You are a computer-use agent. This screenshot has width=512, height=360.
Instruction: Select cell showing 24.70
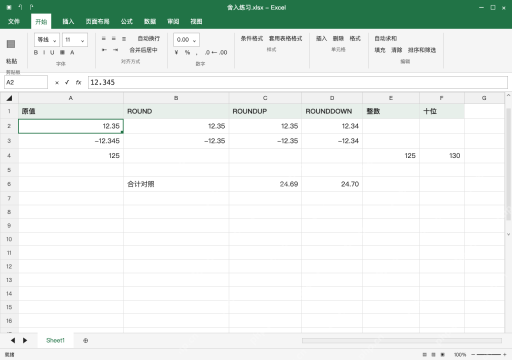[332, 184]
